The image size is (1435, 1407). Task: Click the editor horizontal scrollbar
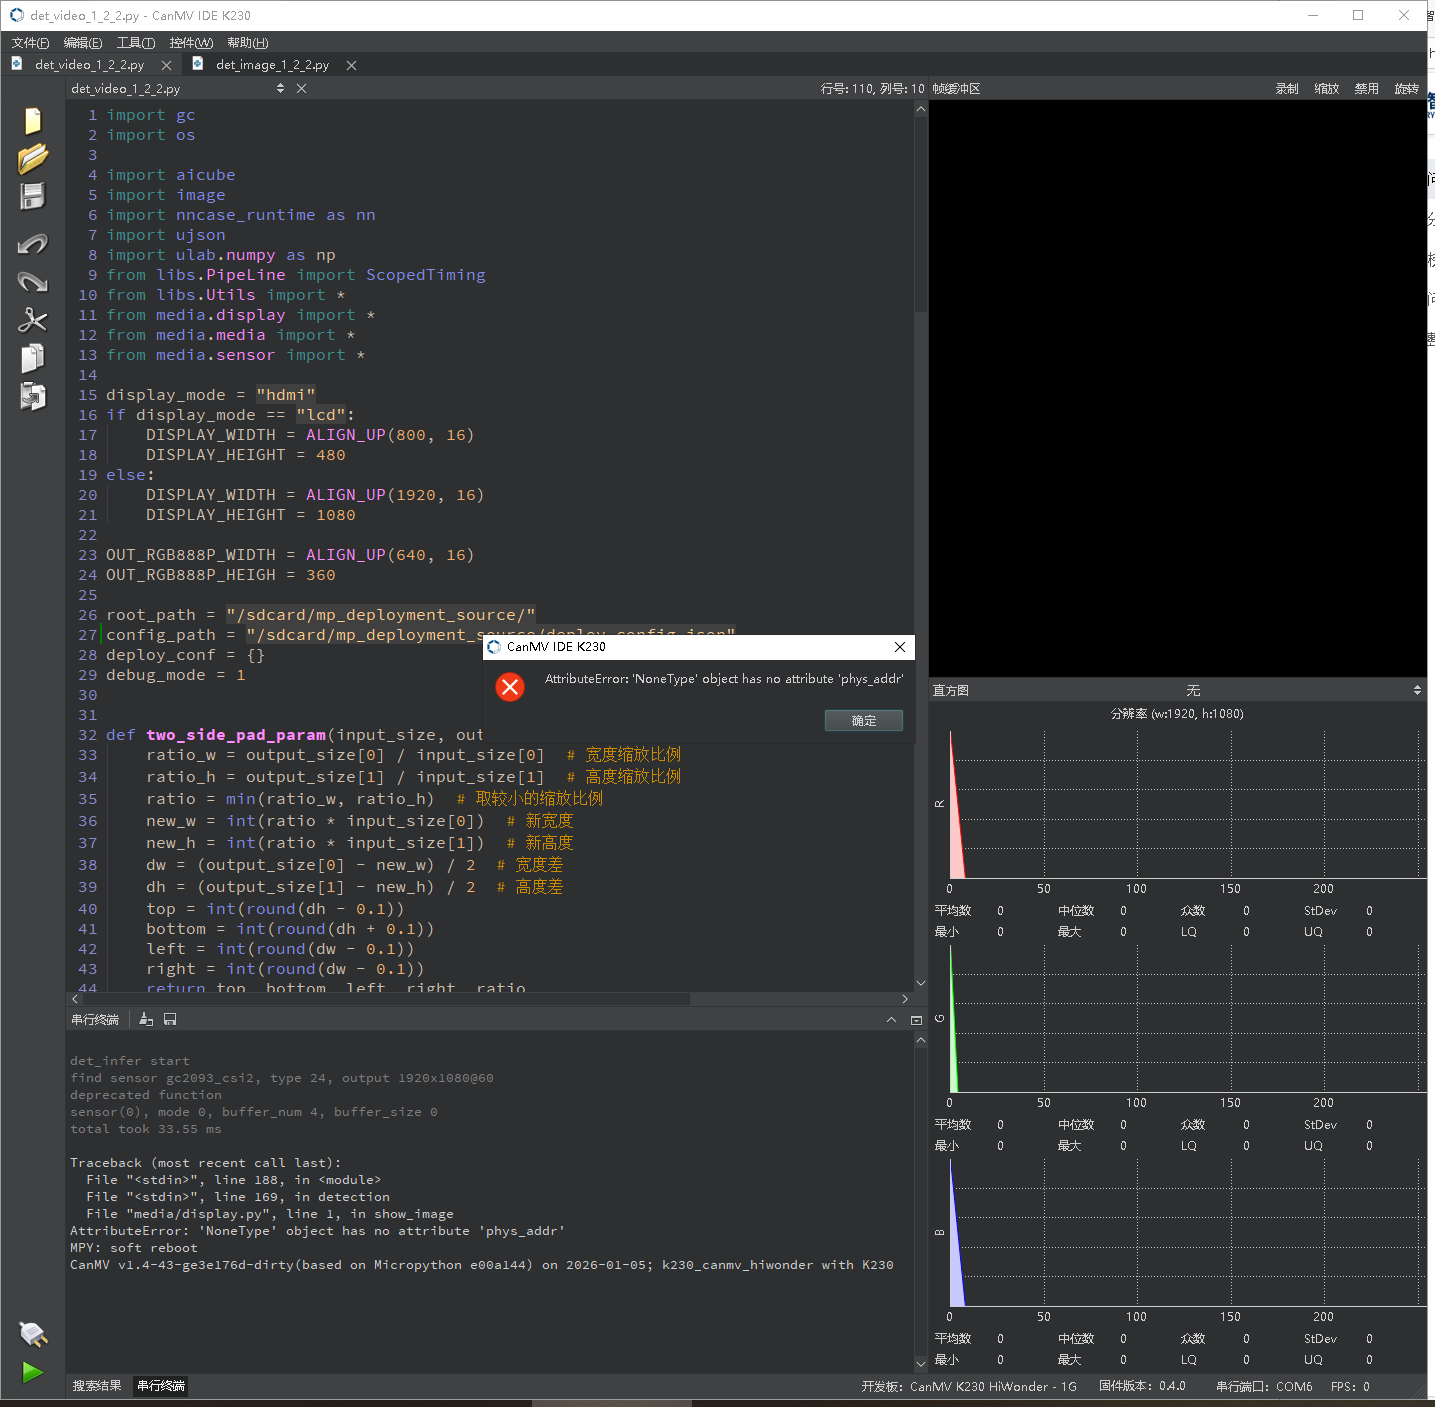(x=400, y=999)
